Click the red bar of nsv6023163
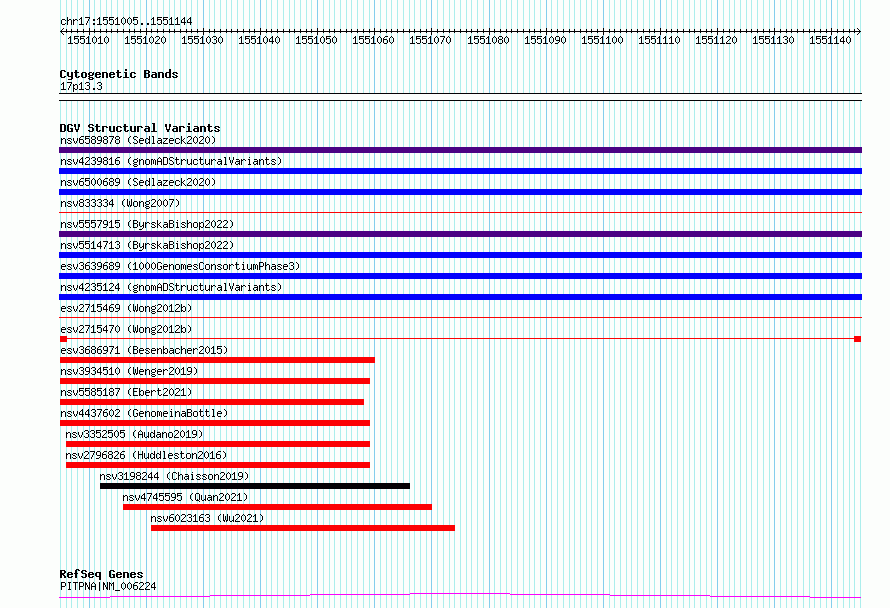Image resolution: width=890 pixels, height=608 pixels. pyautogui.click(x=303, y=528)
